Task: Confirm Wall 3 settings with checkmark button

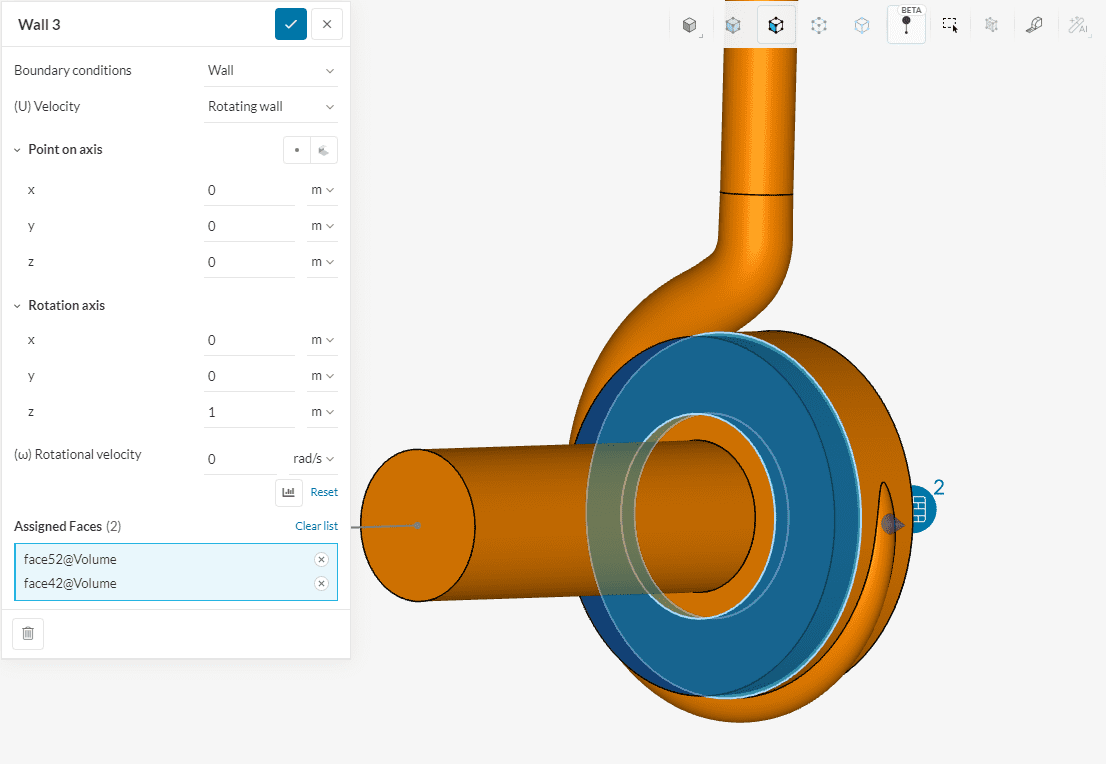Action: click(290, 24)
